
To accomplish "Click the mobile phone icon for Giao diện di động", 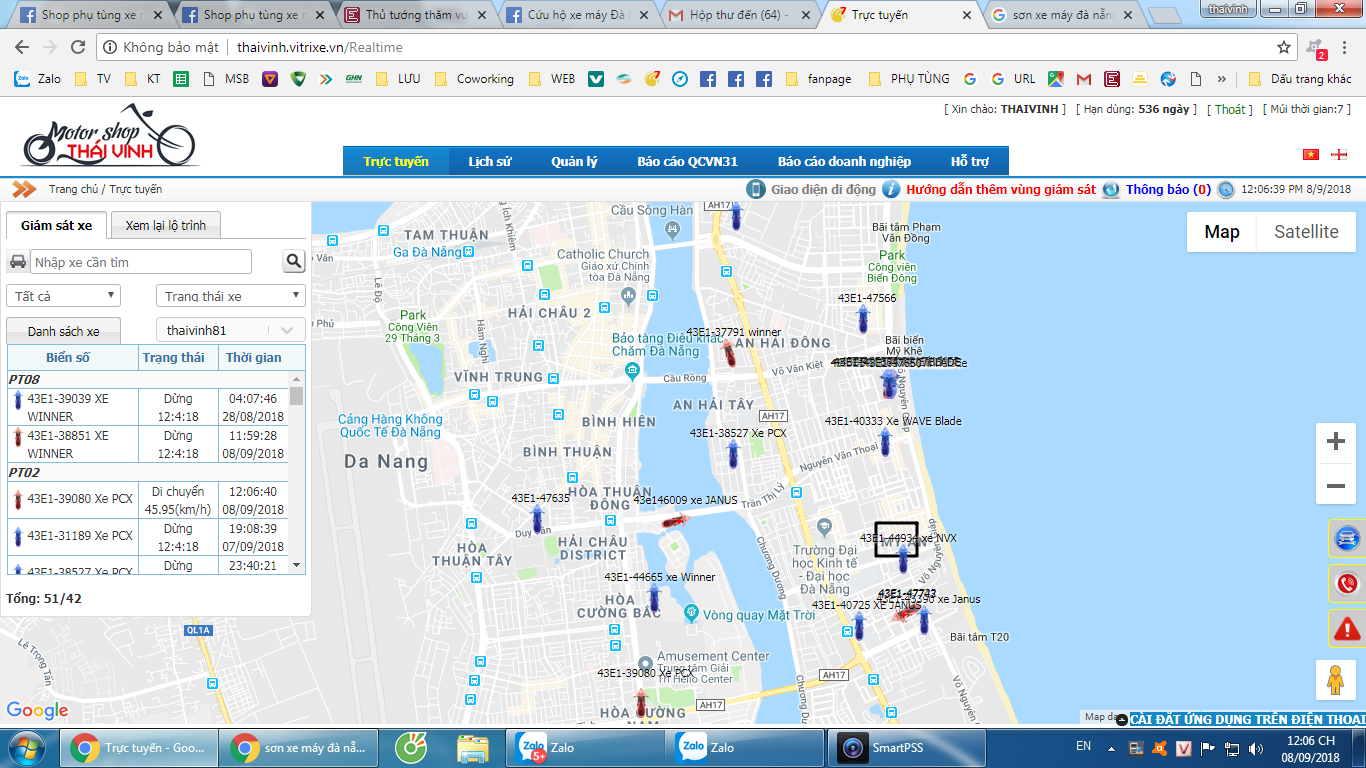I will tap(757, 189).
